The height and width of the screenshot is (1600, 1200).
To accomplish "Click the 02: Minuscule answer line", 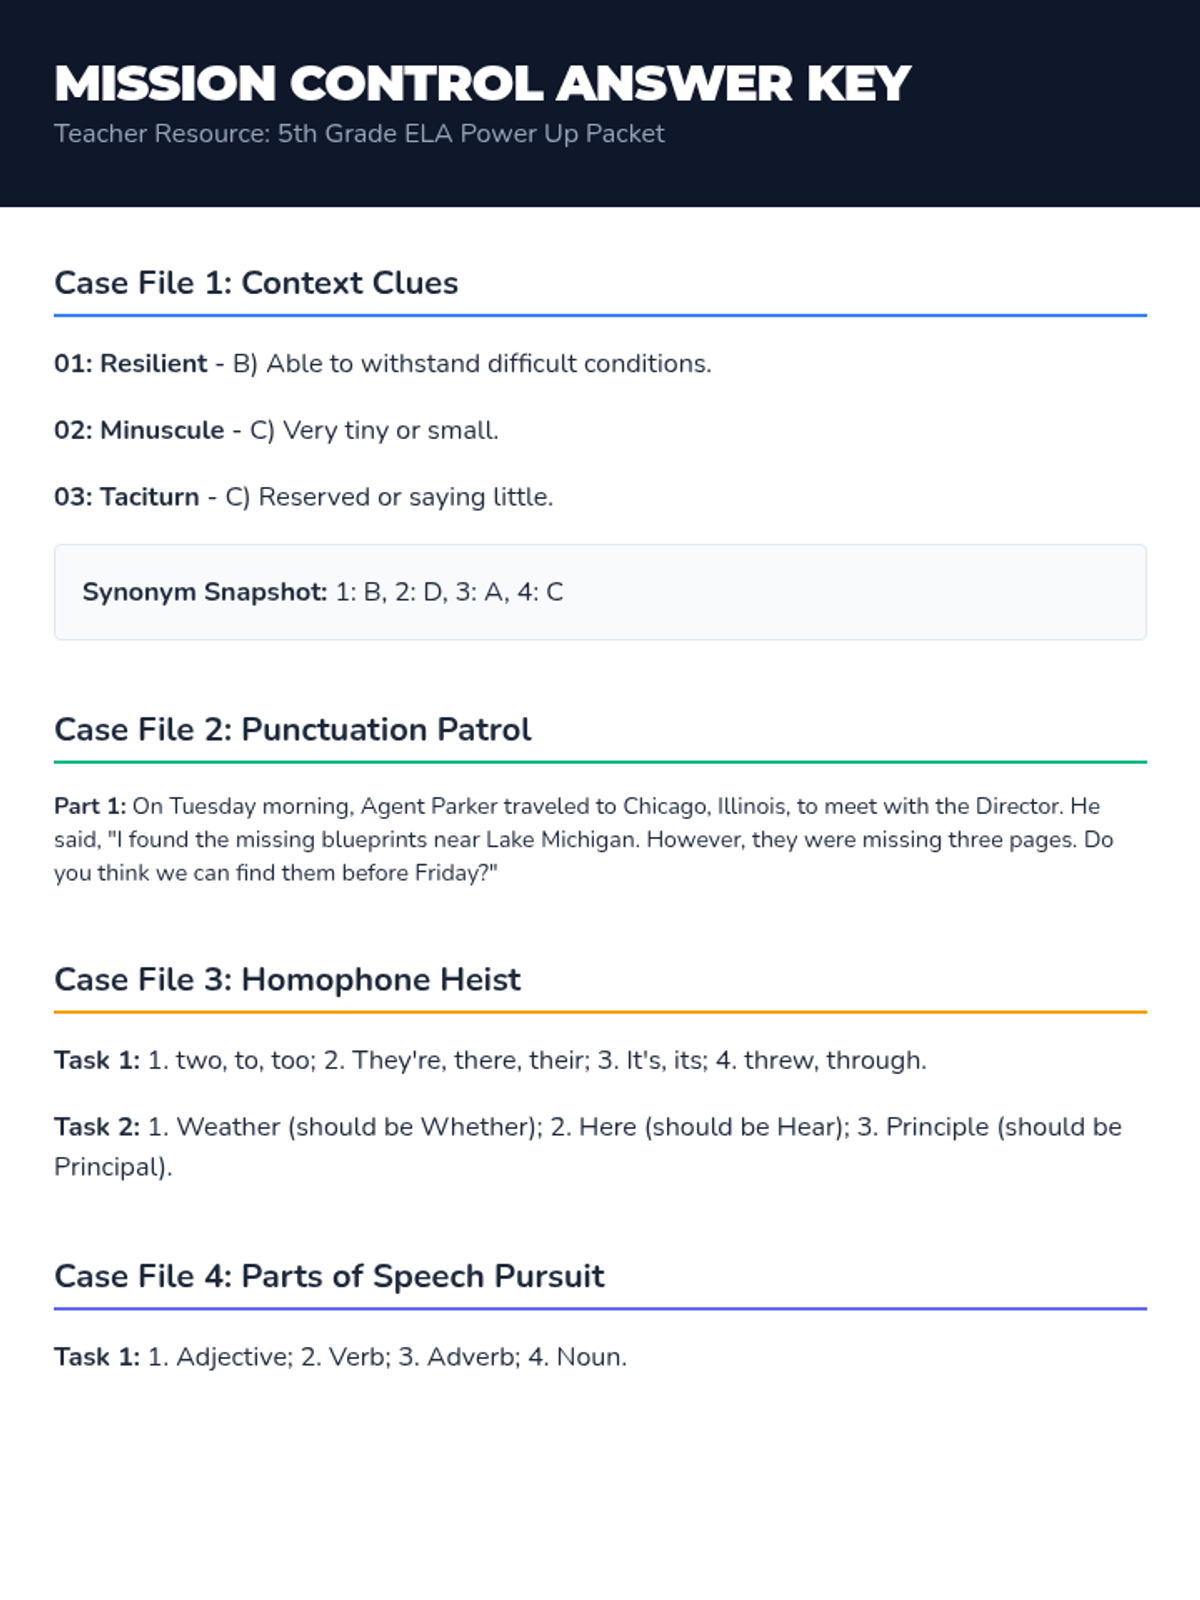I will [x=276, y=431].
